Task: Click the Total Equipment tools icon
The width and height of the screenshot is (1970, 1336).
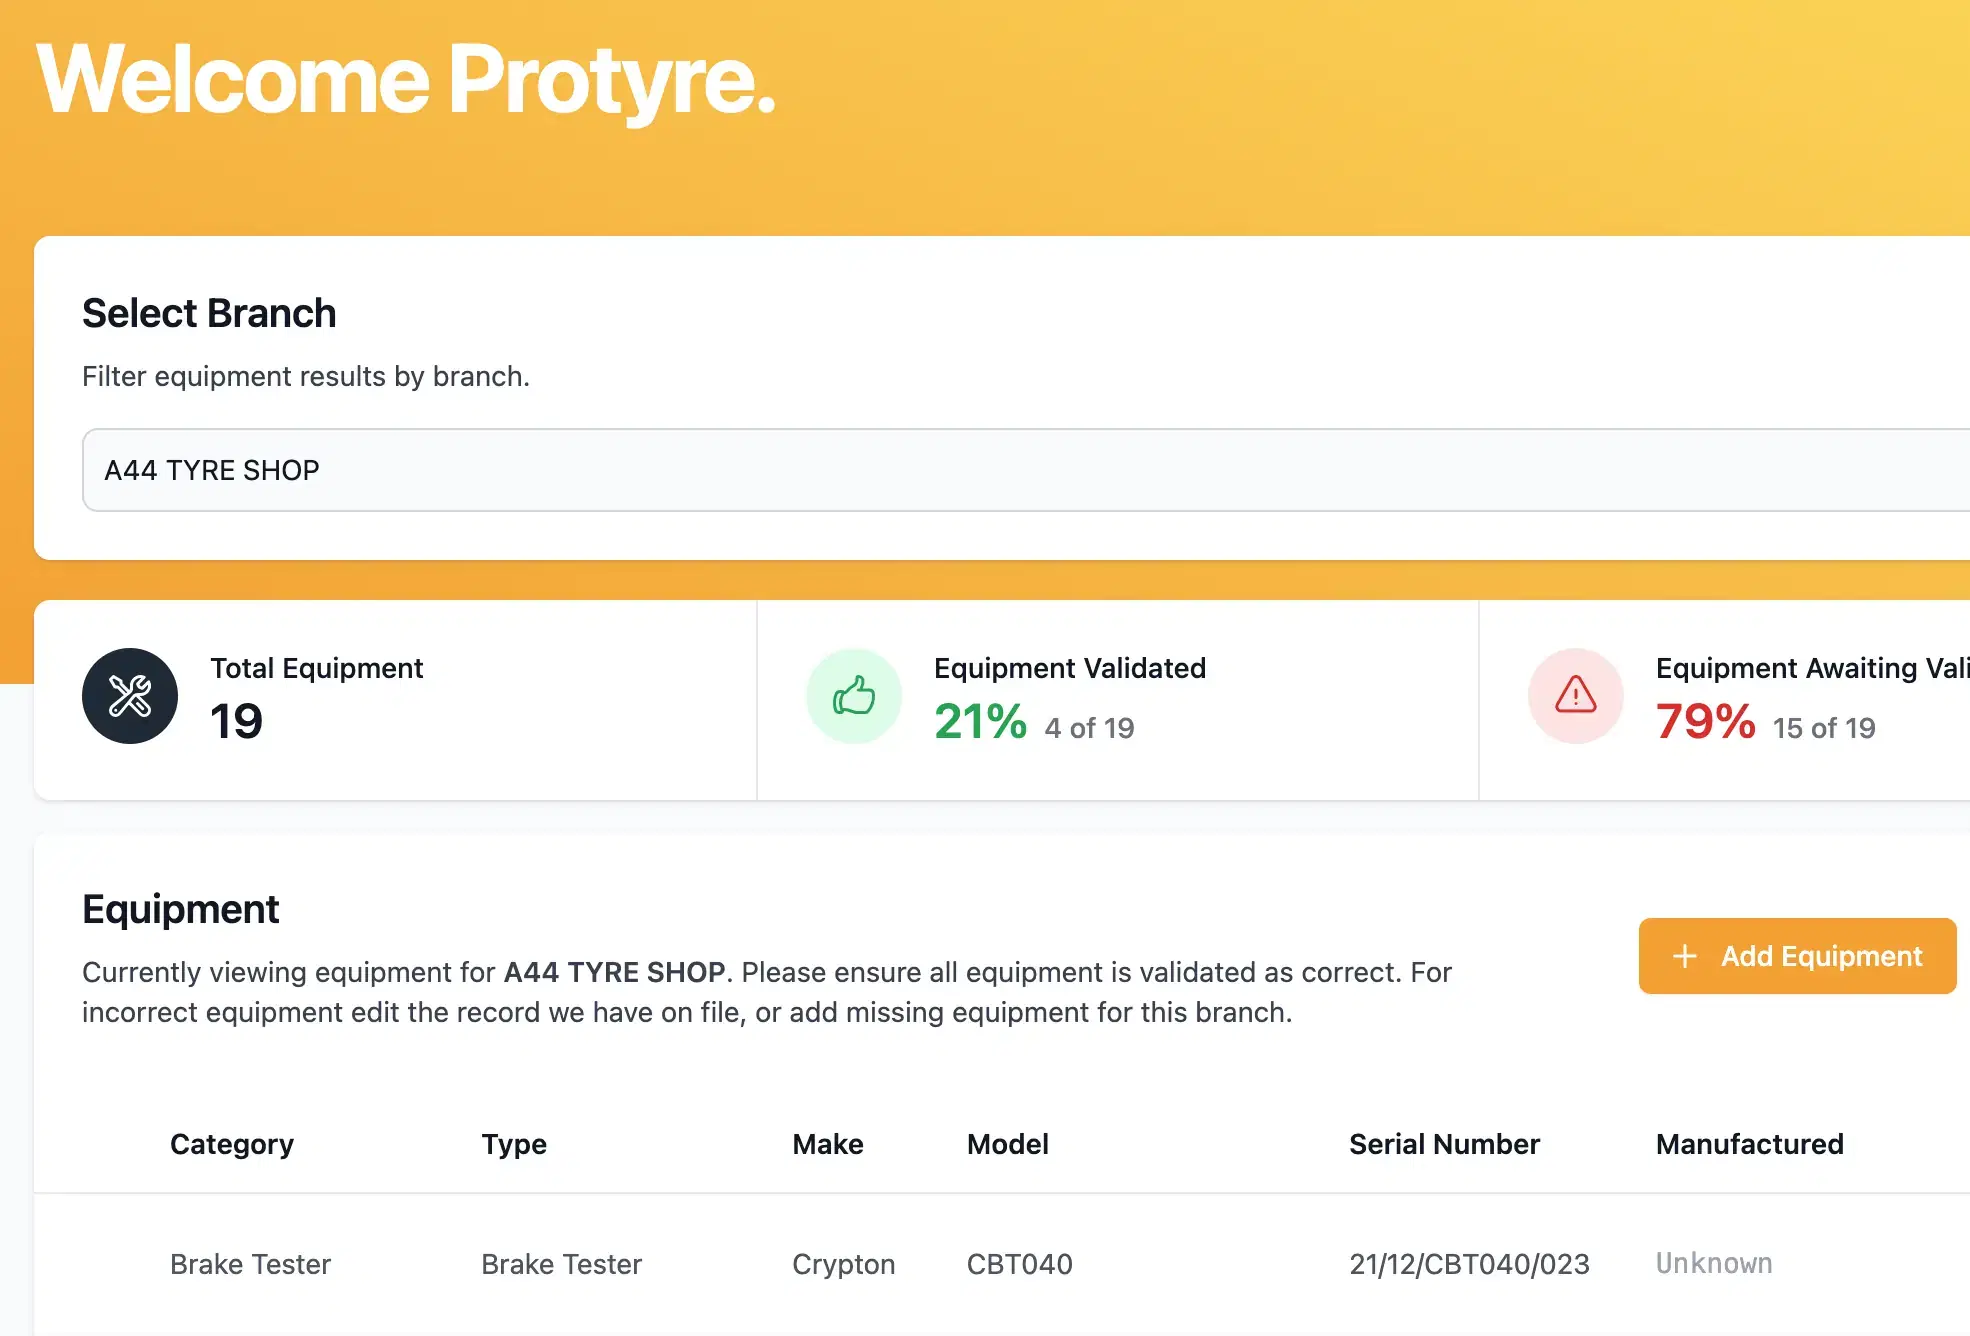Action: [130, 696]
